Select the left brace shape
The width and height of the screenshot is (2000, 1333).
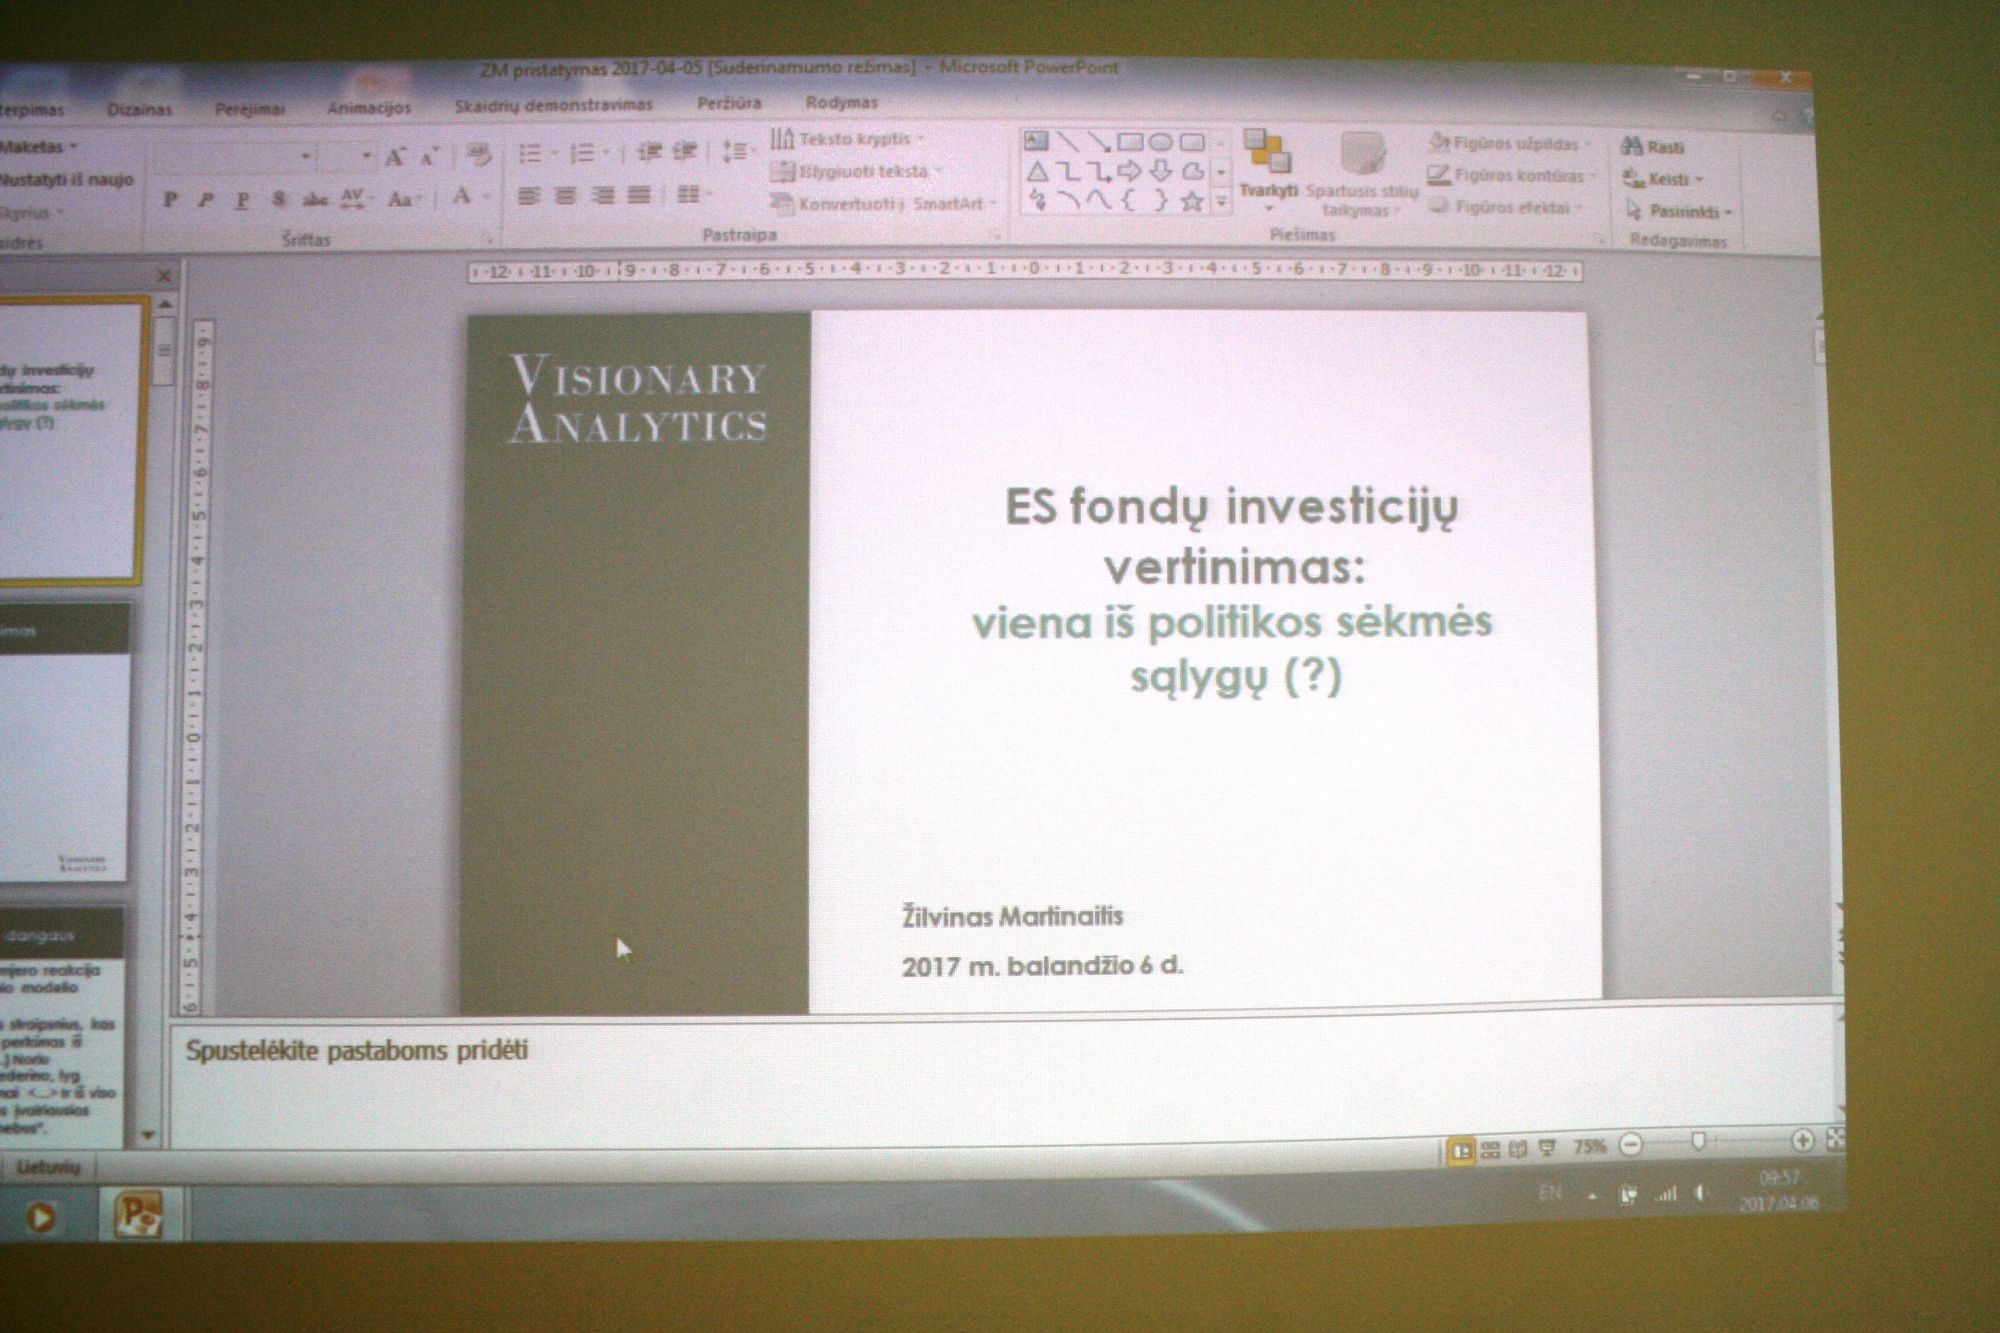point(1130,201)
